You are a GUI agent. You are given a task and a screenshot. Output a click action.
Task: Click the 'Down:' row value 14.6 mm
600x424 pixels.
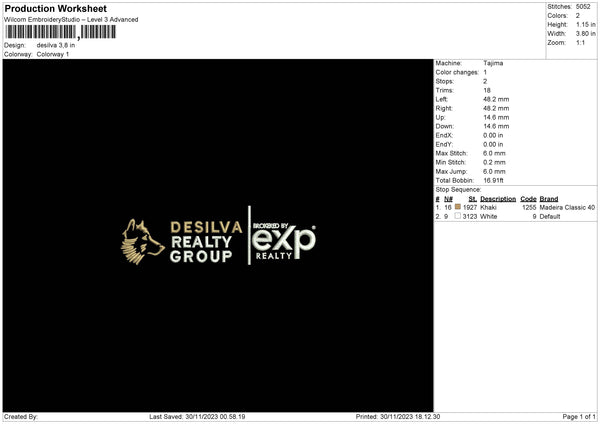496,126
